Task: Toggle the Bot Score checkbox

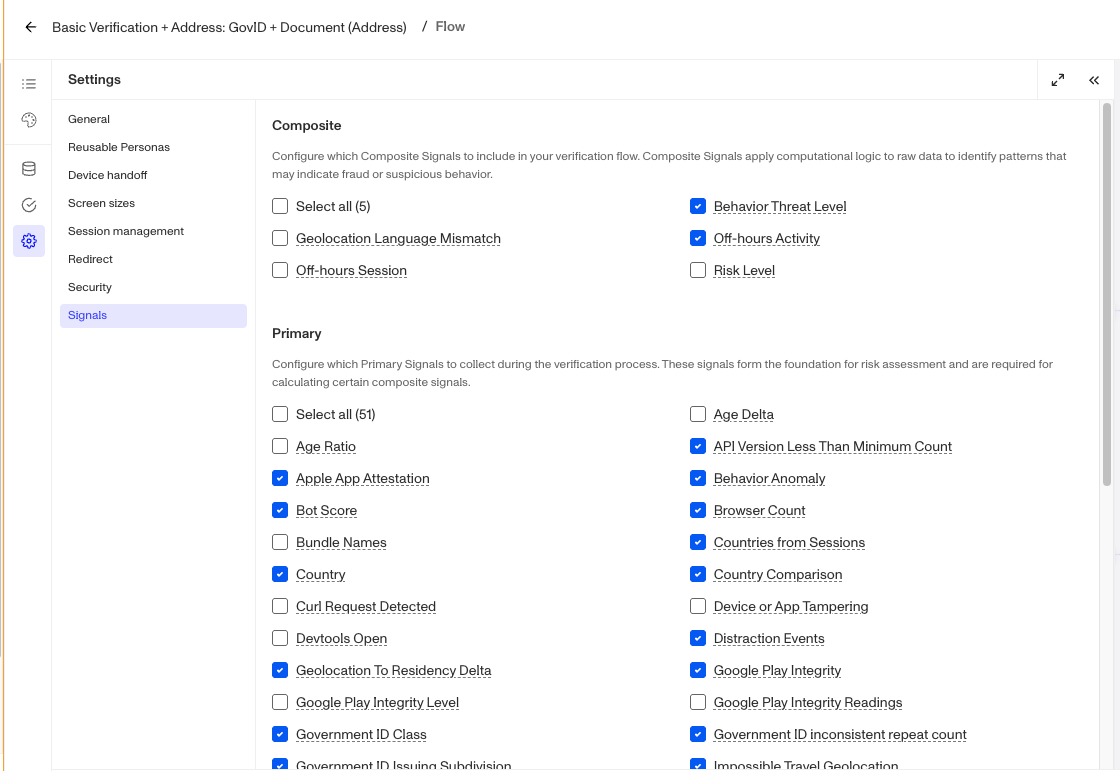Action: [x=280, y=510]
